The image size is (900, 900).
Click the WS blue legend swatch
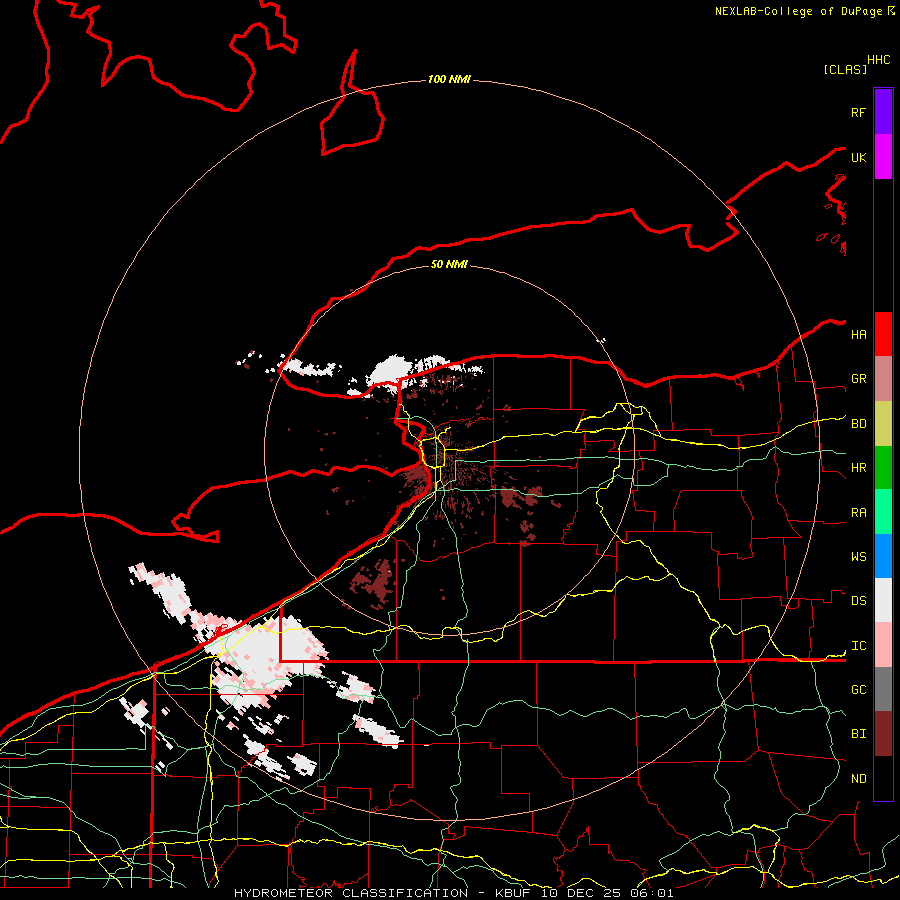[883, 556]
